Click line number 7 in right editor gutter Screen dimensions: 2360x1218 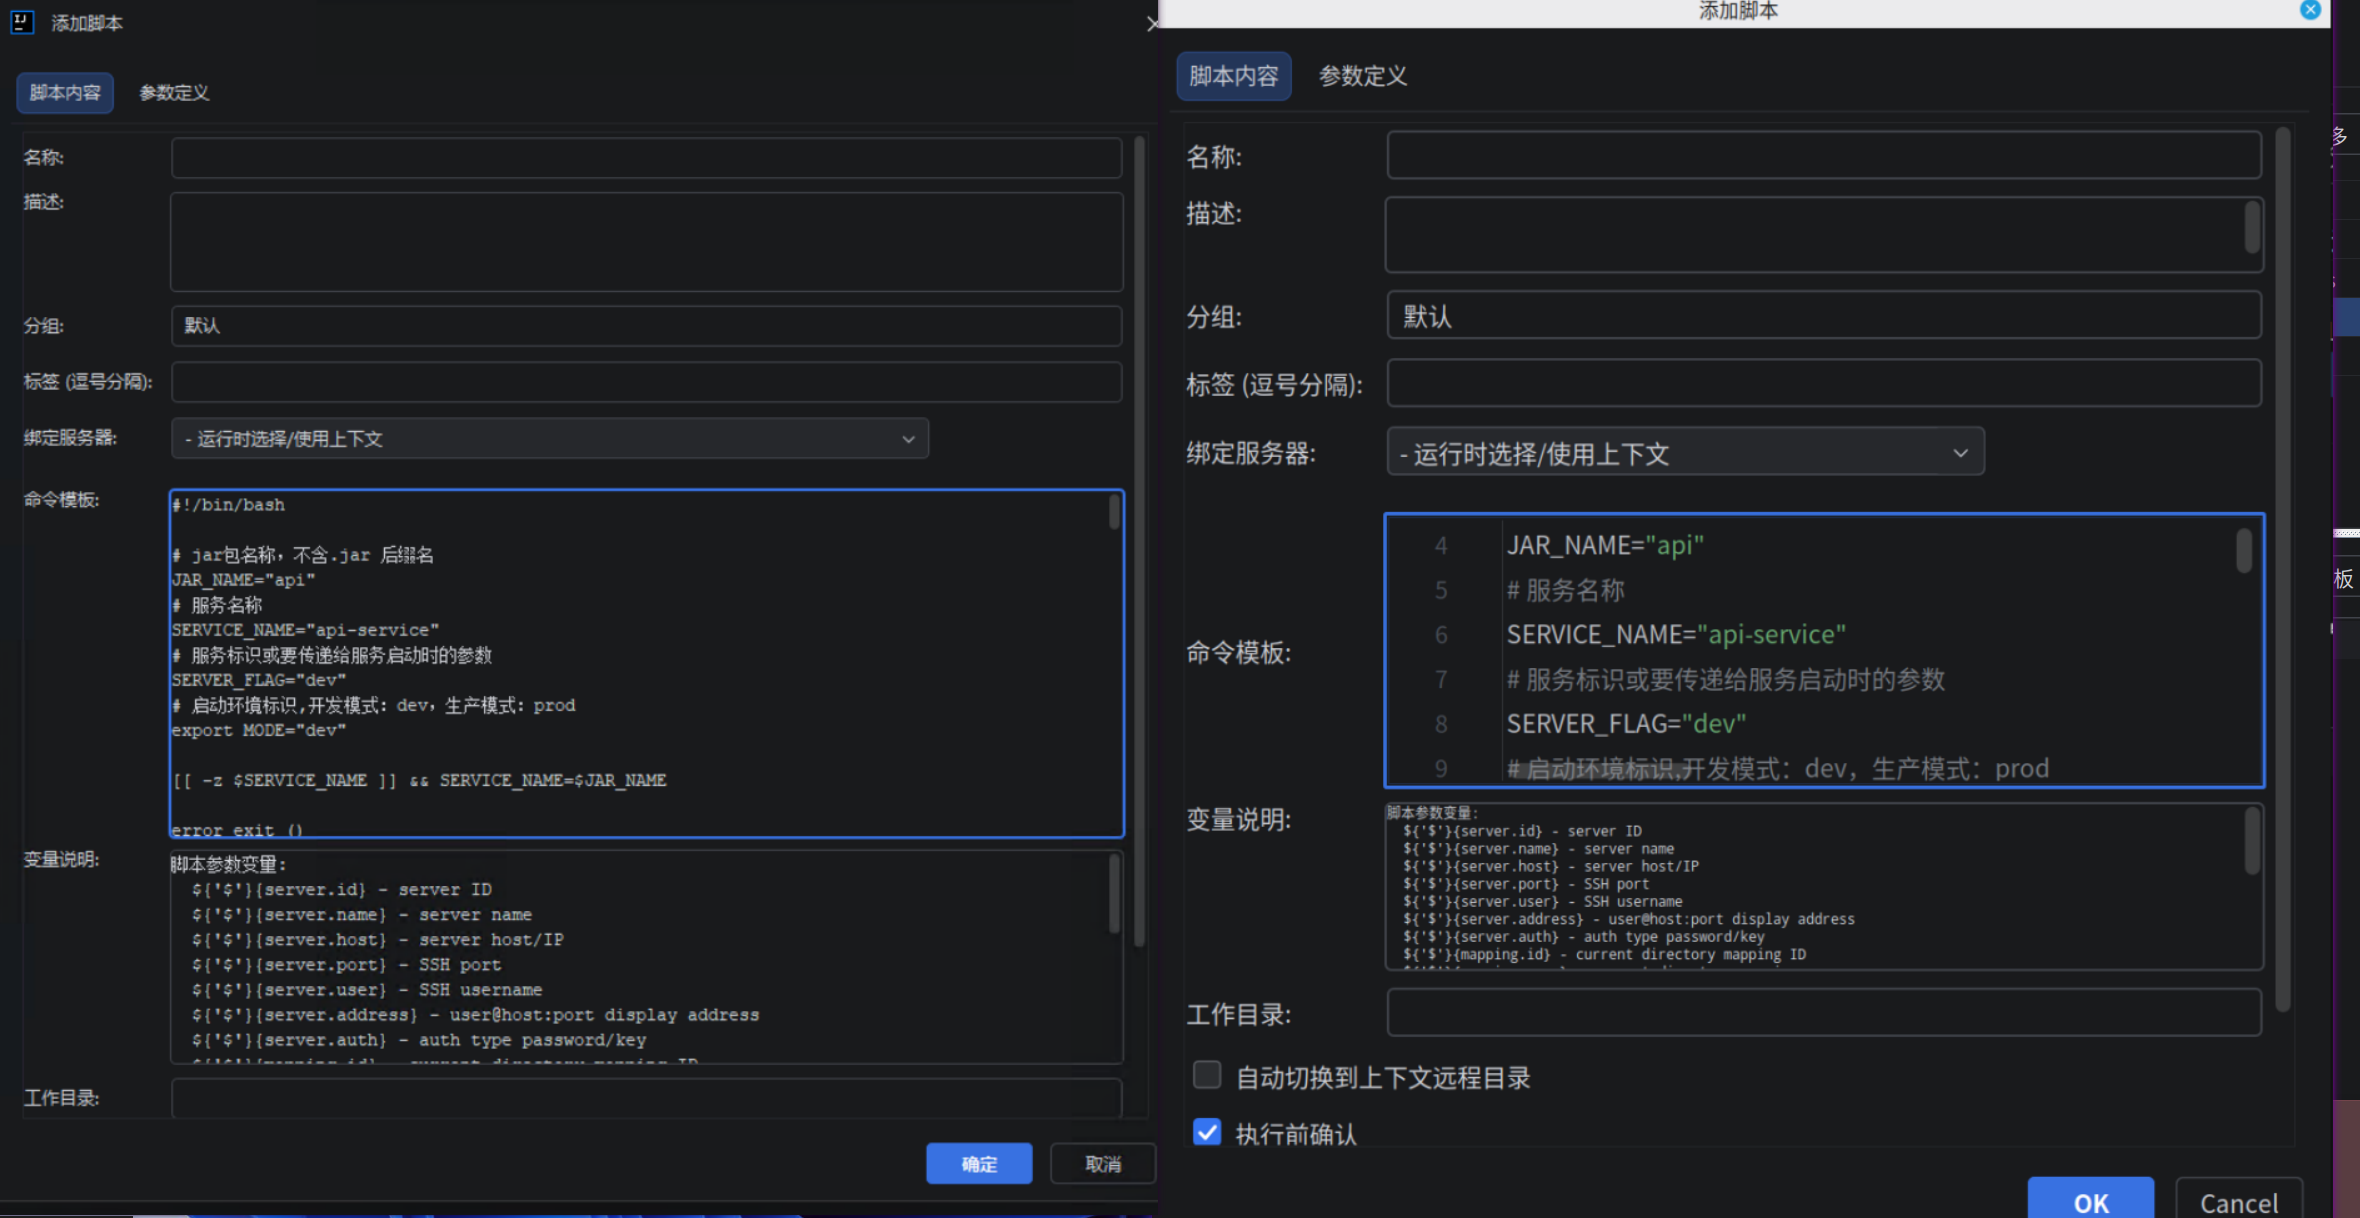[1441, 679]
